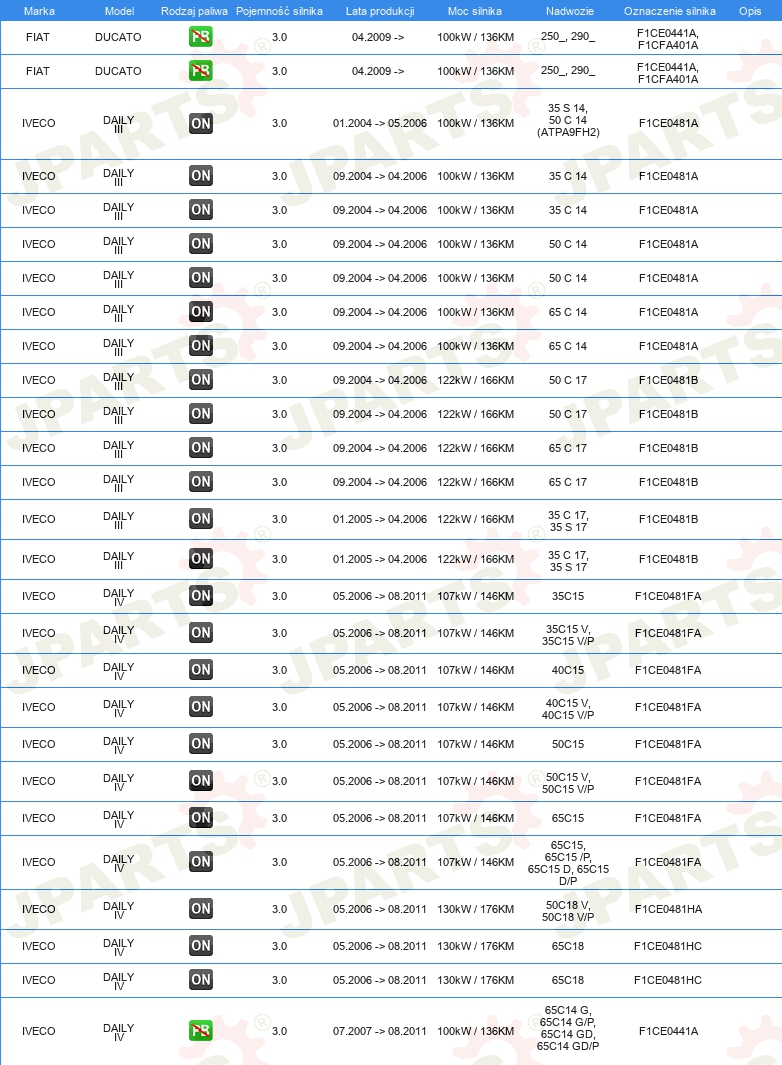Select F1CE0481FA in the 50C15 V, 50C15 V/P row

669,781
